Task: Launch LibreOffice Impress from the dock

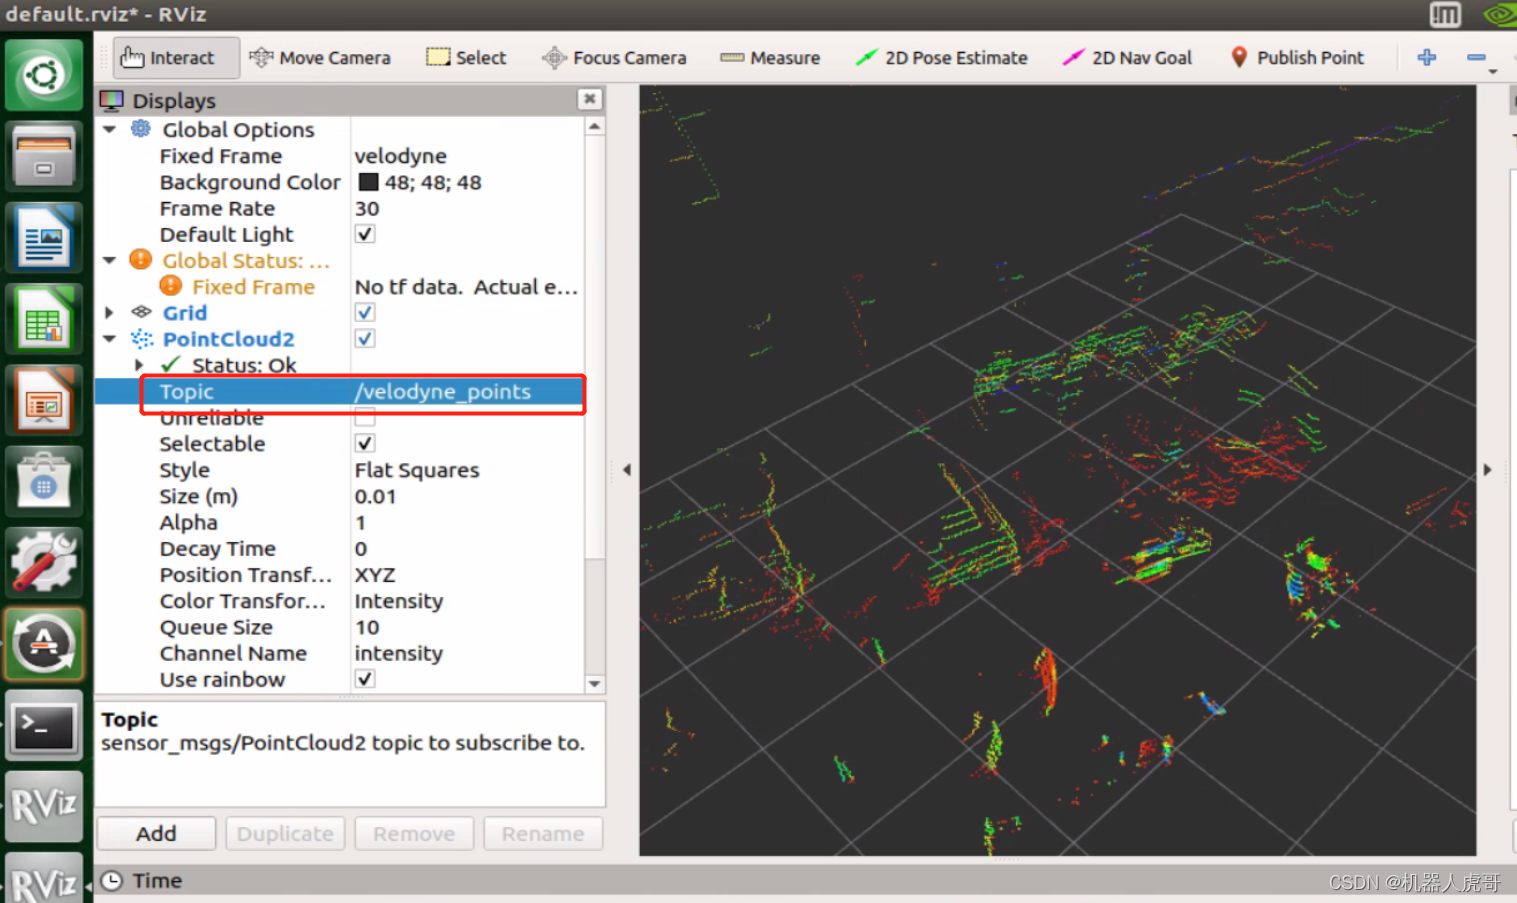Action: tap(43, 400)
